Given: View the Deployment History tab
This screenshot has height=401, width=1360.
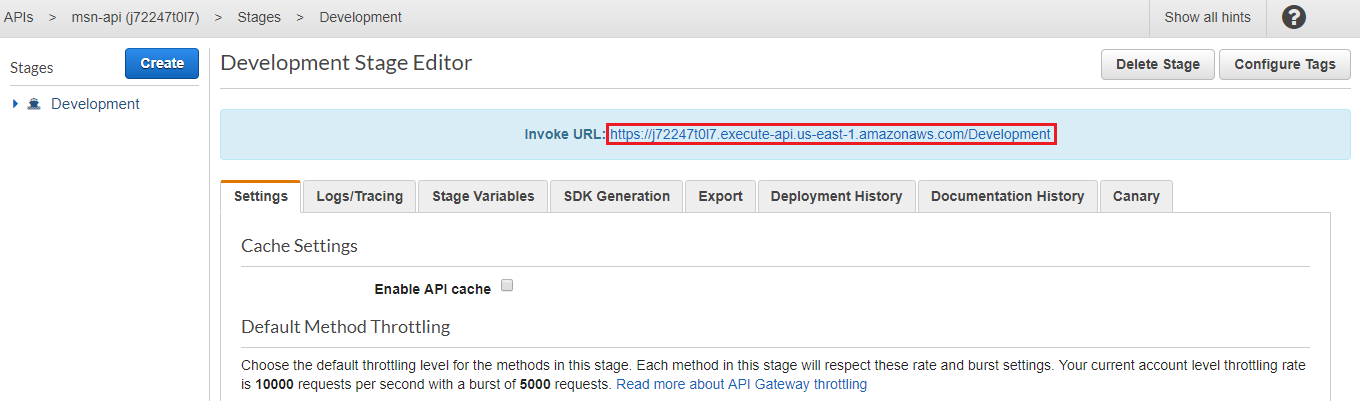Looking at the screenshot, I should (x=836, y=196).
